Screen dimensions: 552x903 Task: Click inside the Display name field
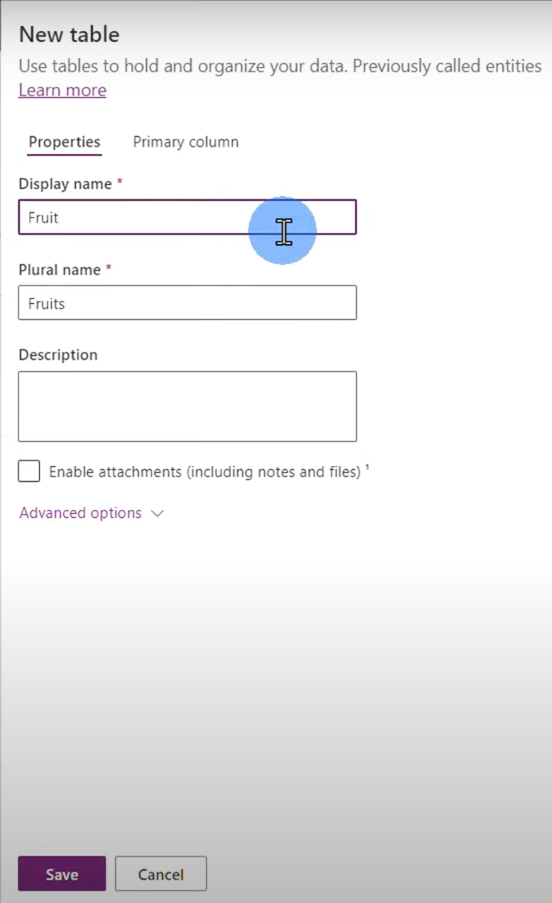[187, 217]
